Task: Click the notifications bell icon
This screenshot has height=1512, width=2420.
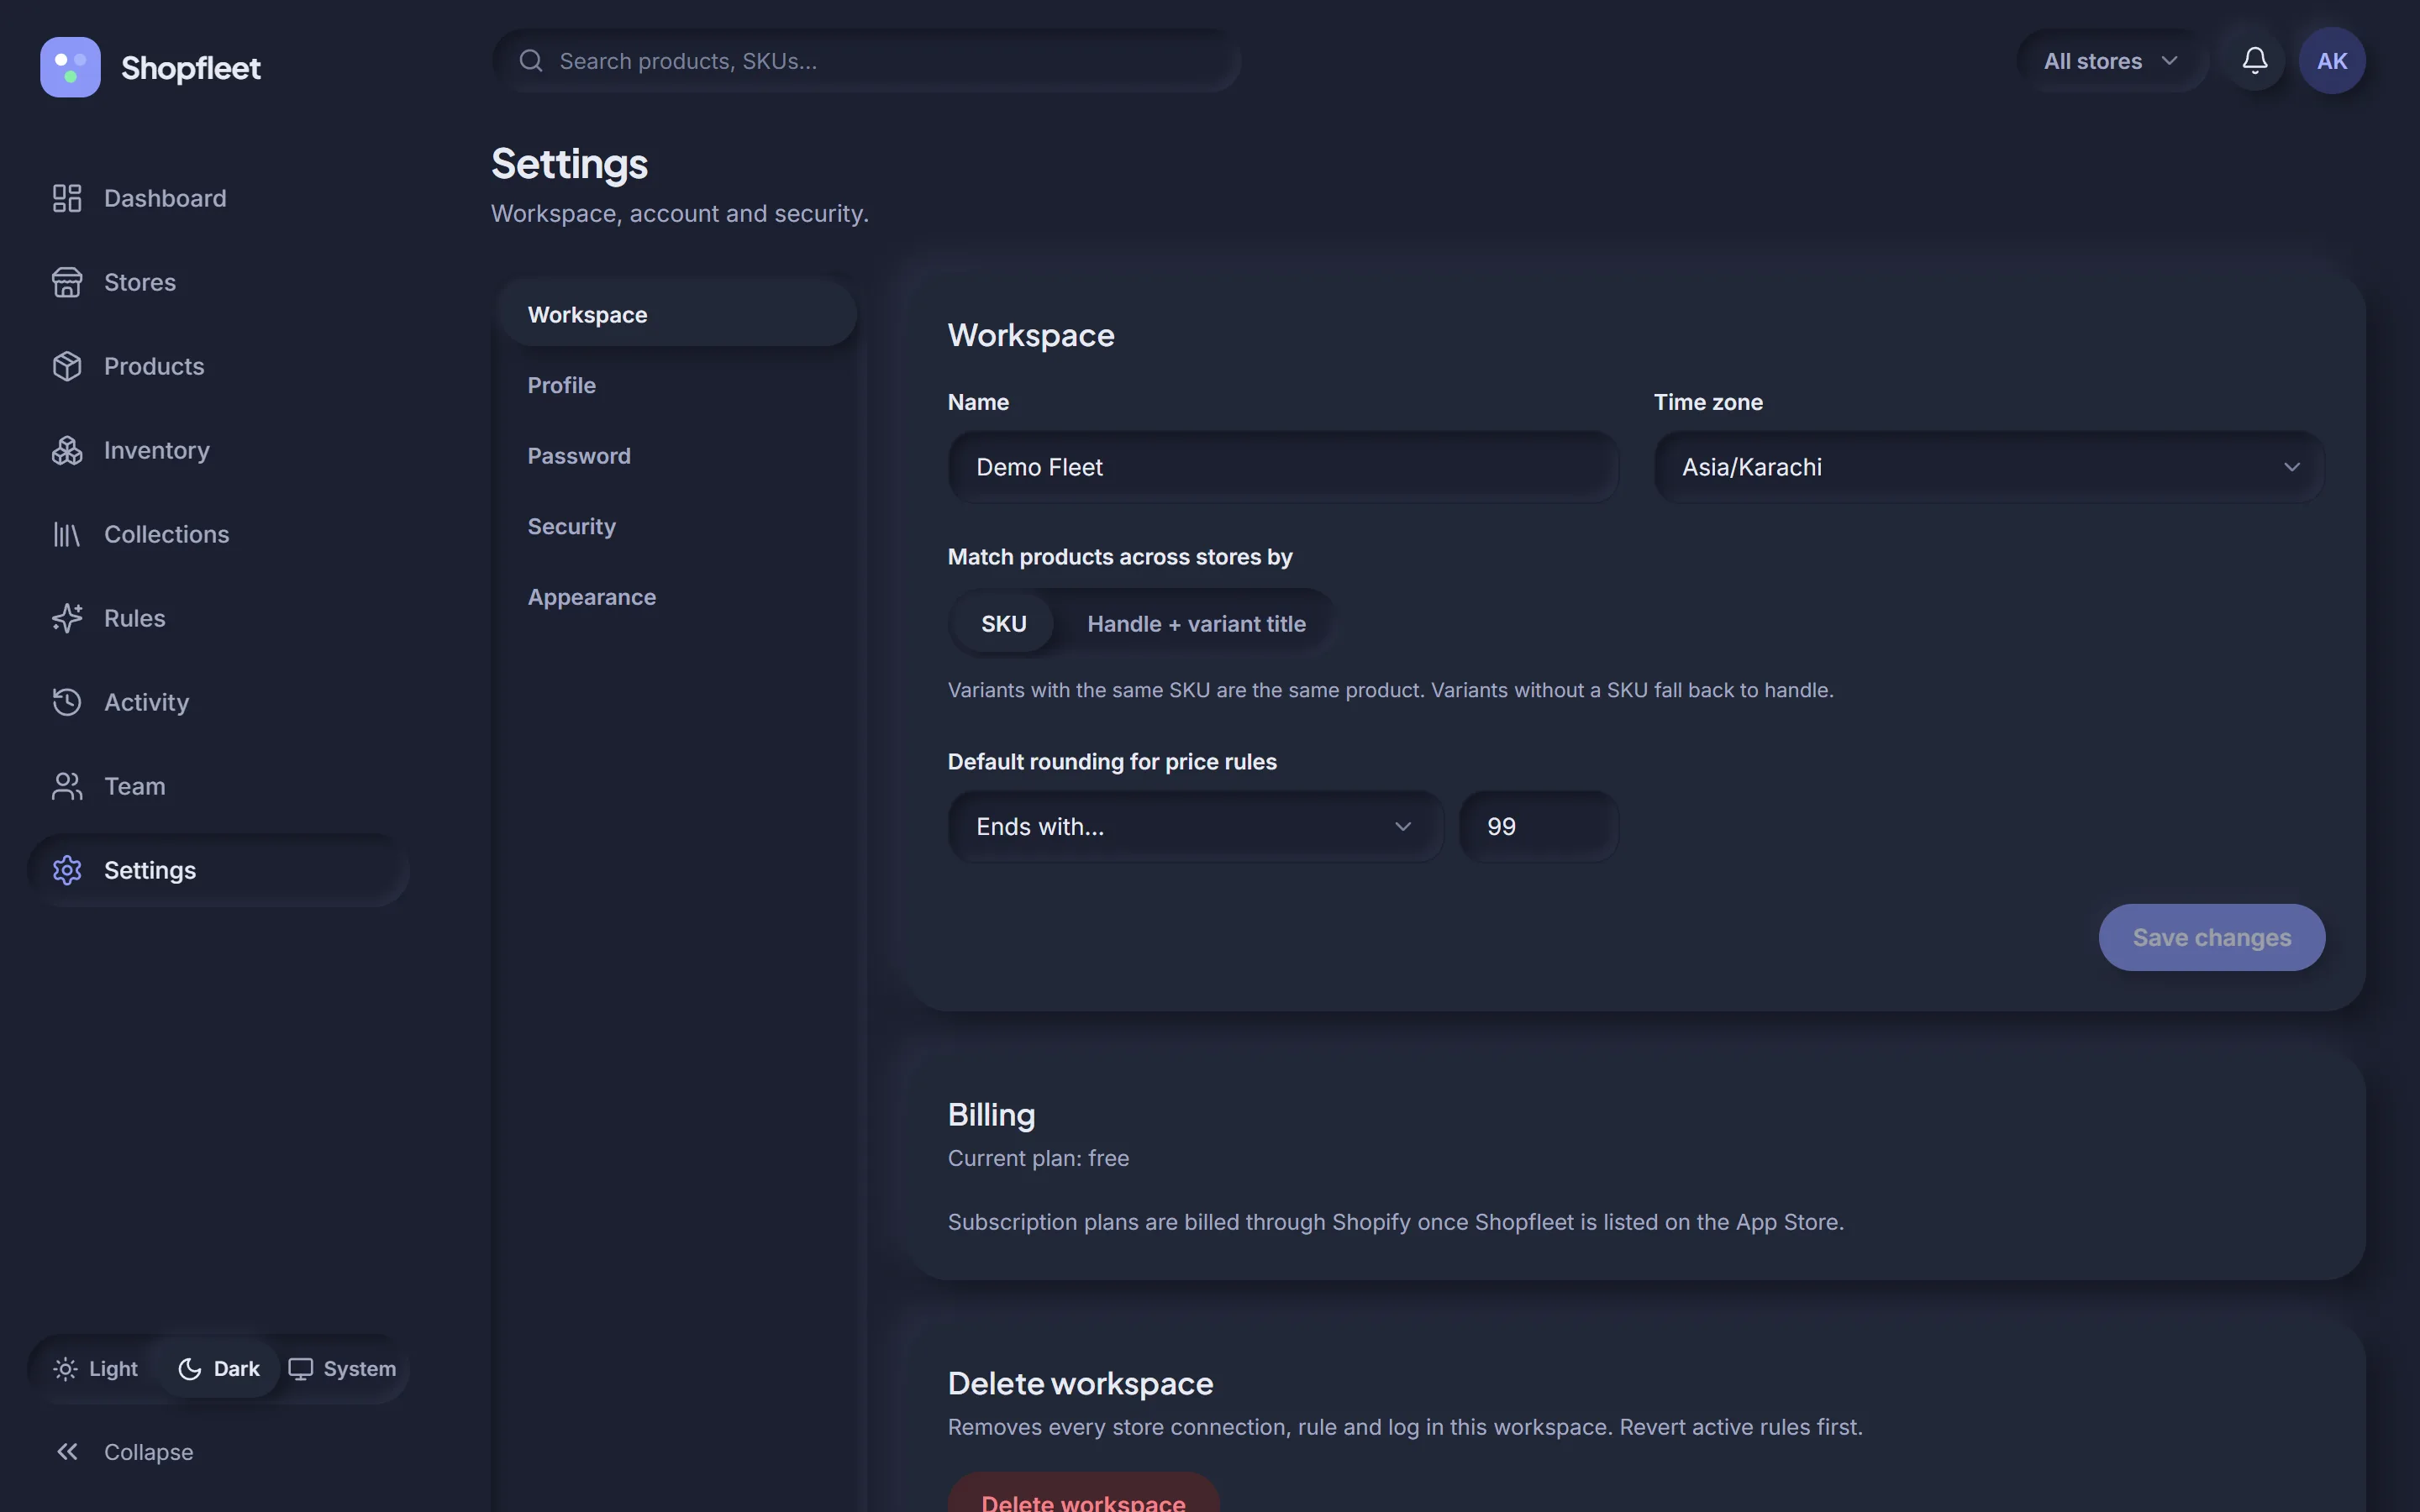Action: [x=2254, y=61]
